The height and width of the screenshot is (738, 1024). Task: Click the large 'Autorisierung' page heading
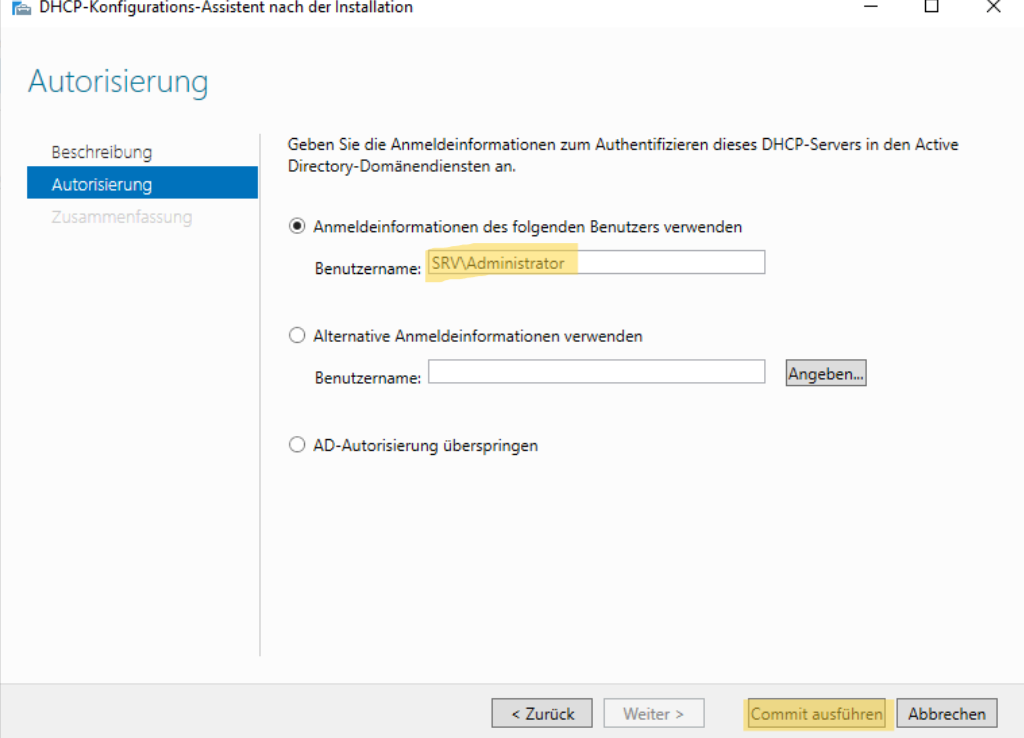pos(118,82)
